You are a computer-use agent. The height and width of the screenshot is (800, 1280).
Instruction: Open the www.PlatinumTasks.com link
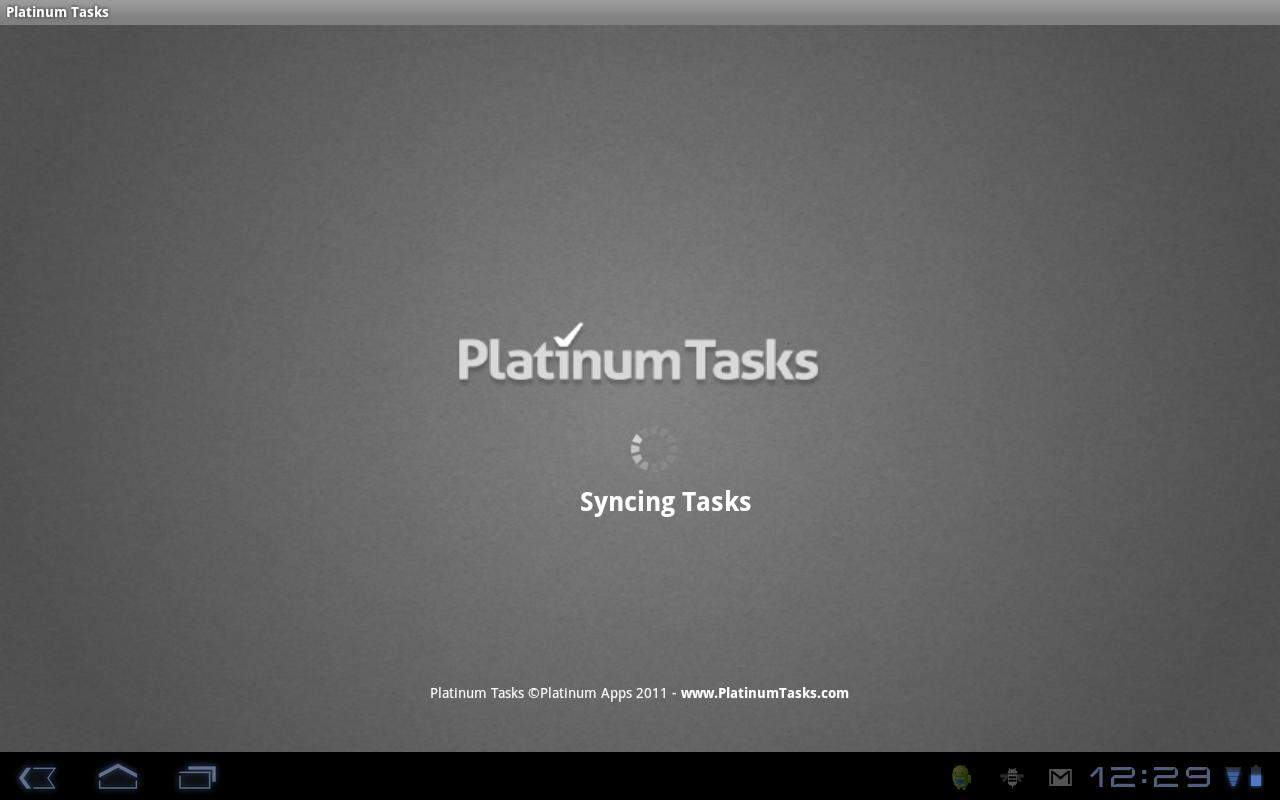tap(764, 692)
